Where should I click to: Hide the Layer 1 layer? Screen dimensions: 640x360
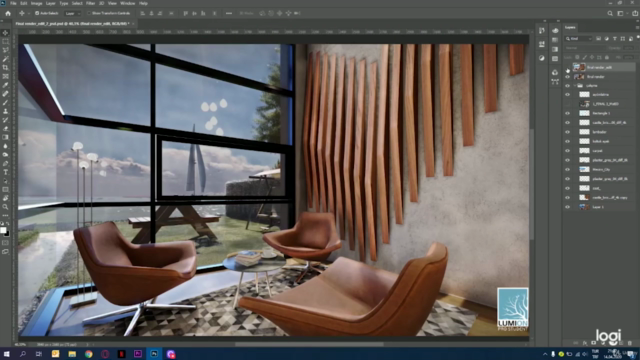(567, 207)
